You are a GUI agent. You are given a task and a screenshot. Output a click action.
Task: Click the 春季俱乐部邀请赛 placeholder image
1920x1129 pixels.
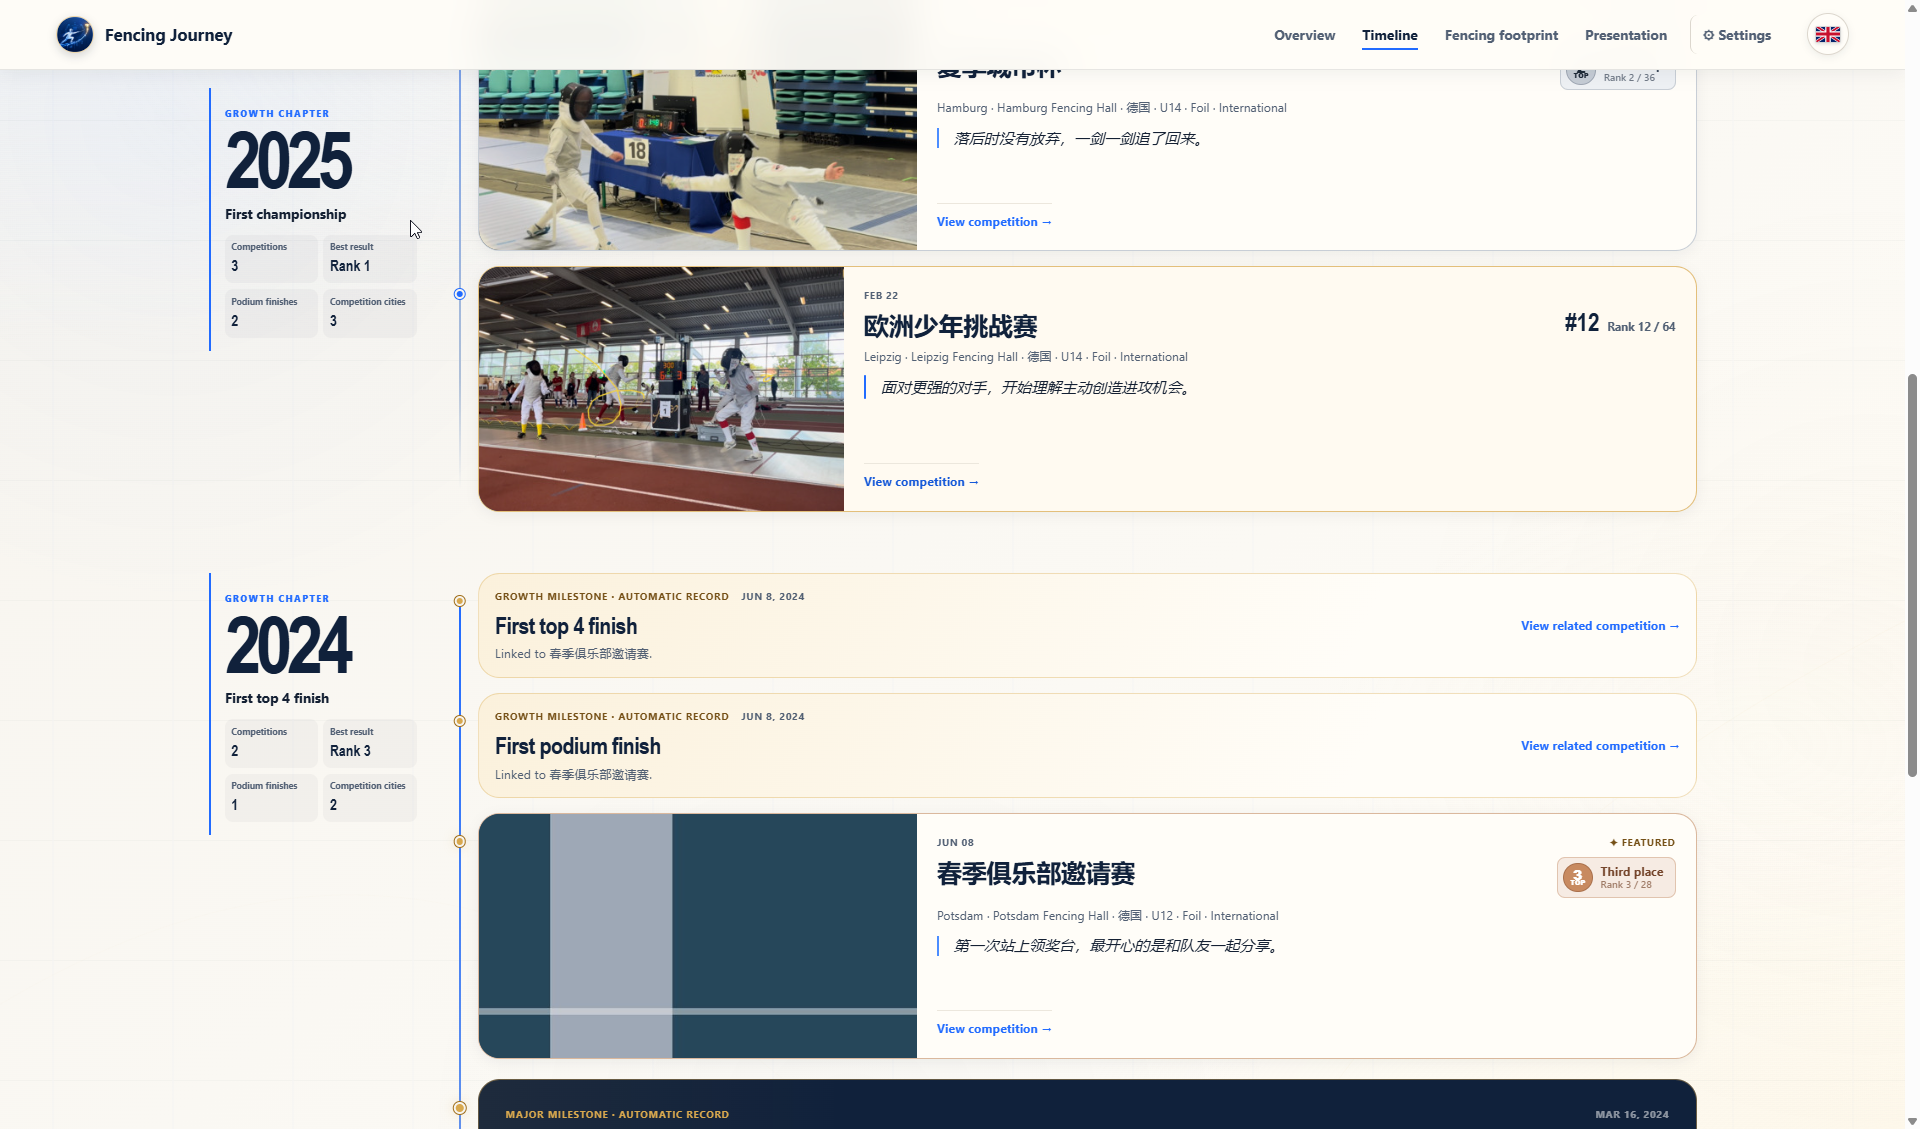coord(698,936)
